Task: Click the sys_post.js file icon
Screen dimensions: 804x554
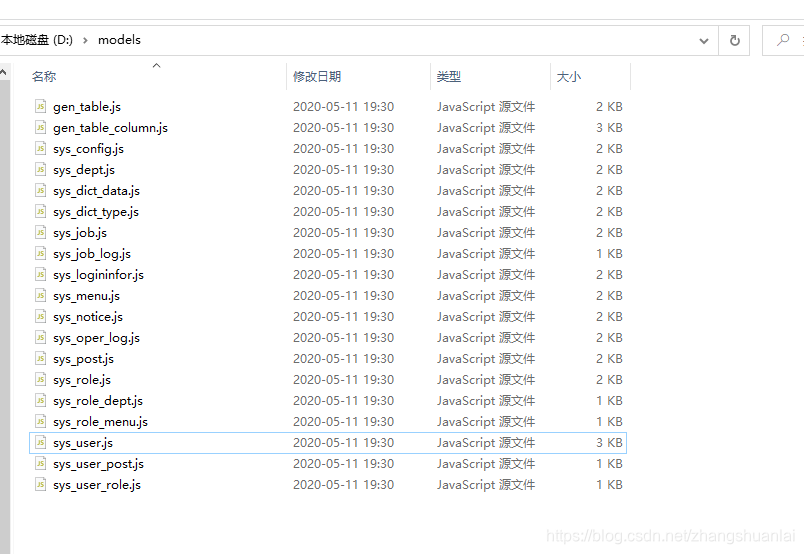Action: [x=41, y=359]
